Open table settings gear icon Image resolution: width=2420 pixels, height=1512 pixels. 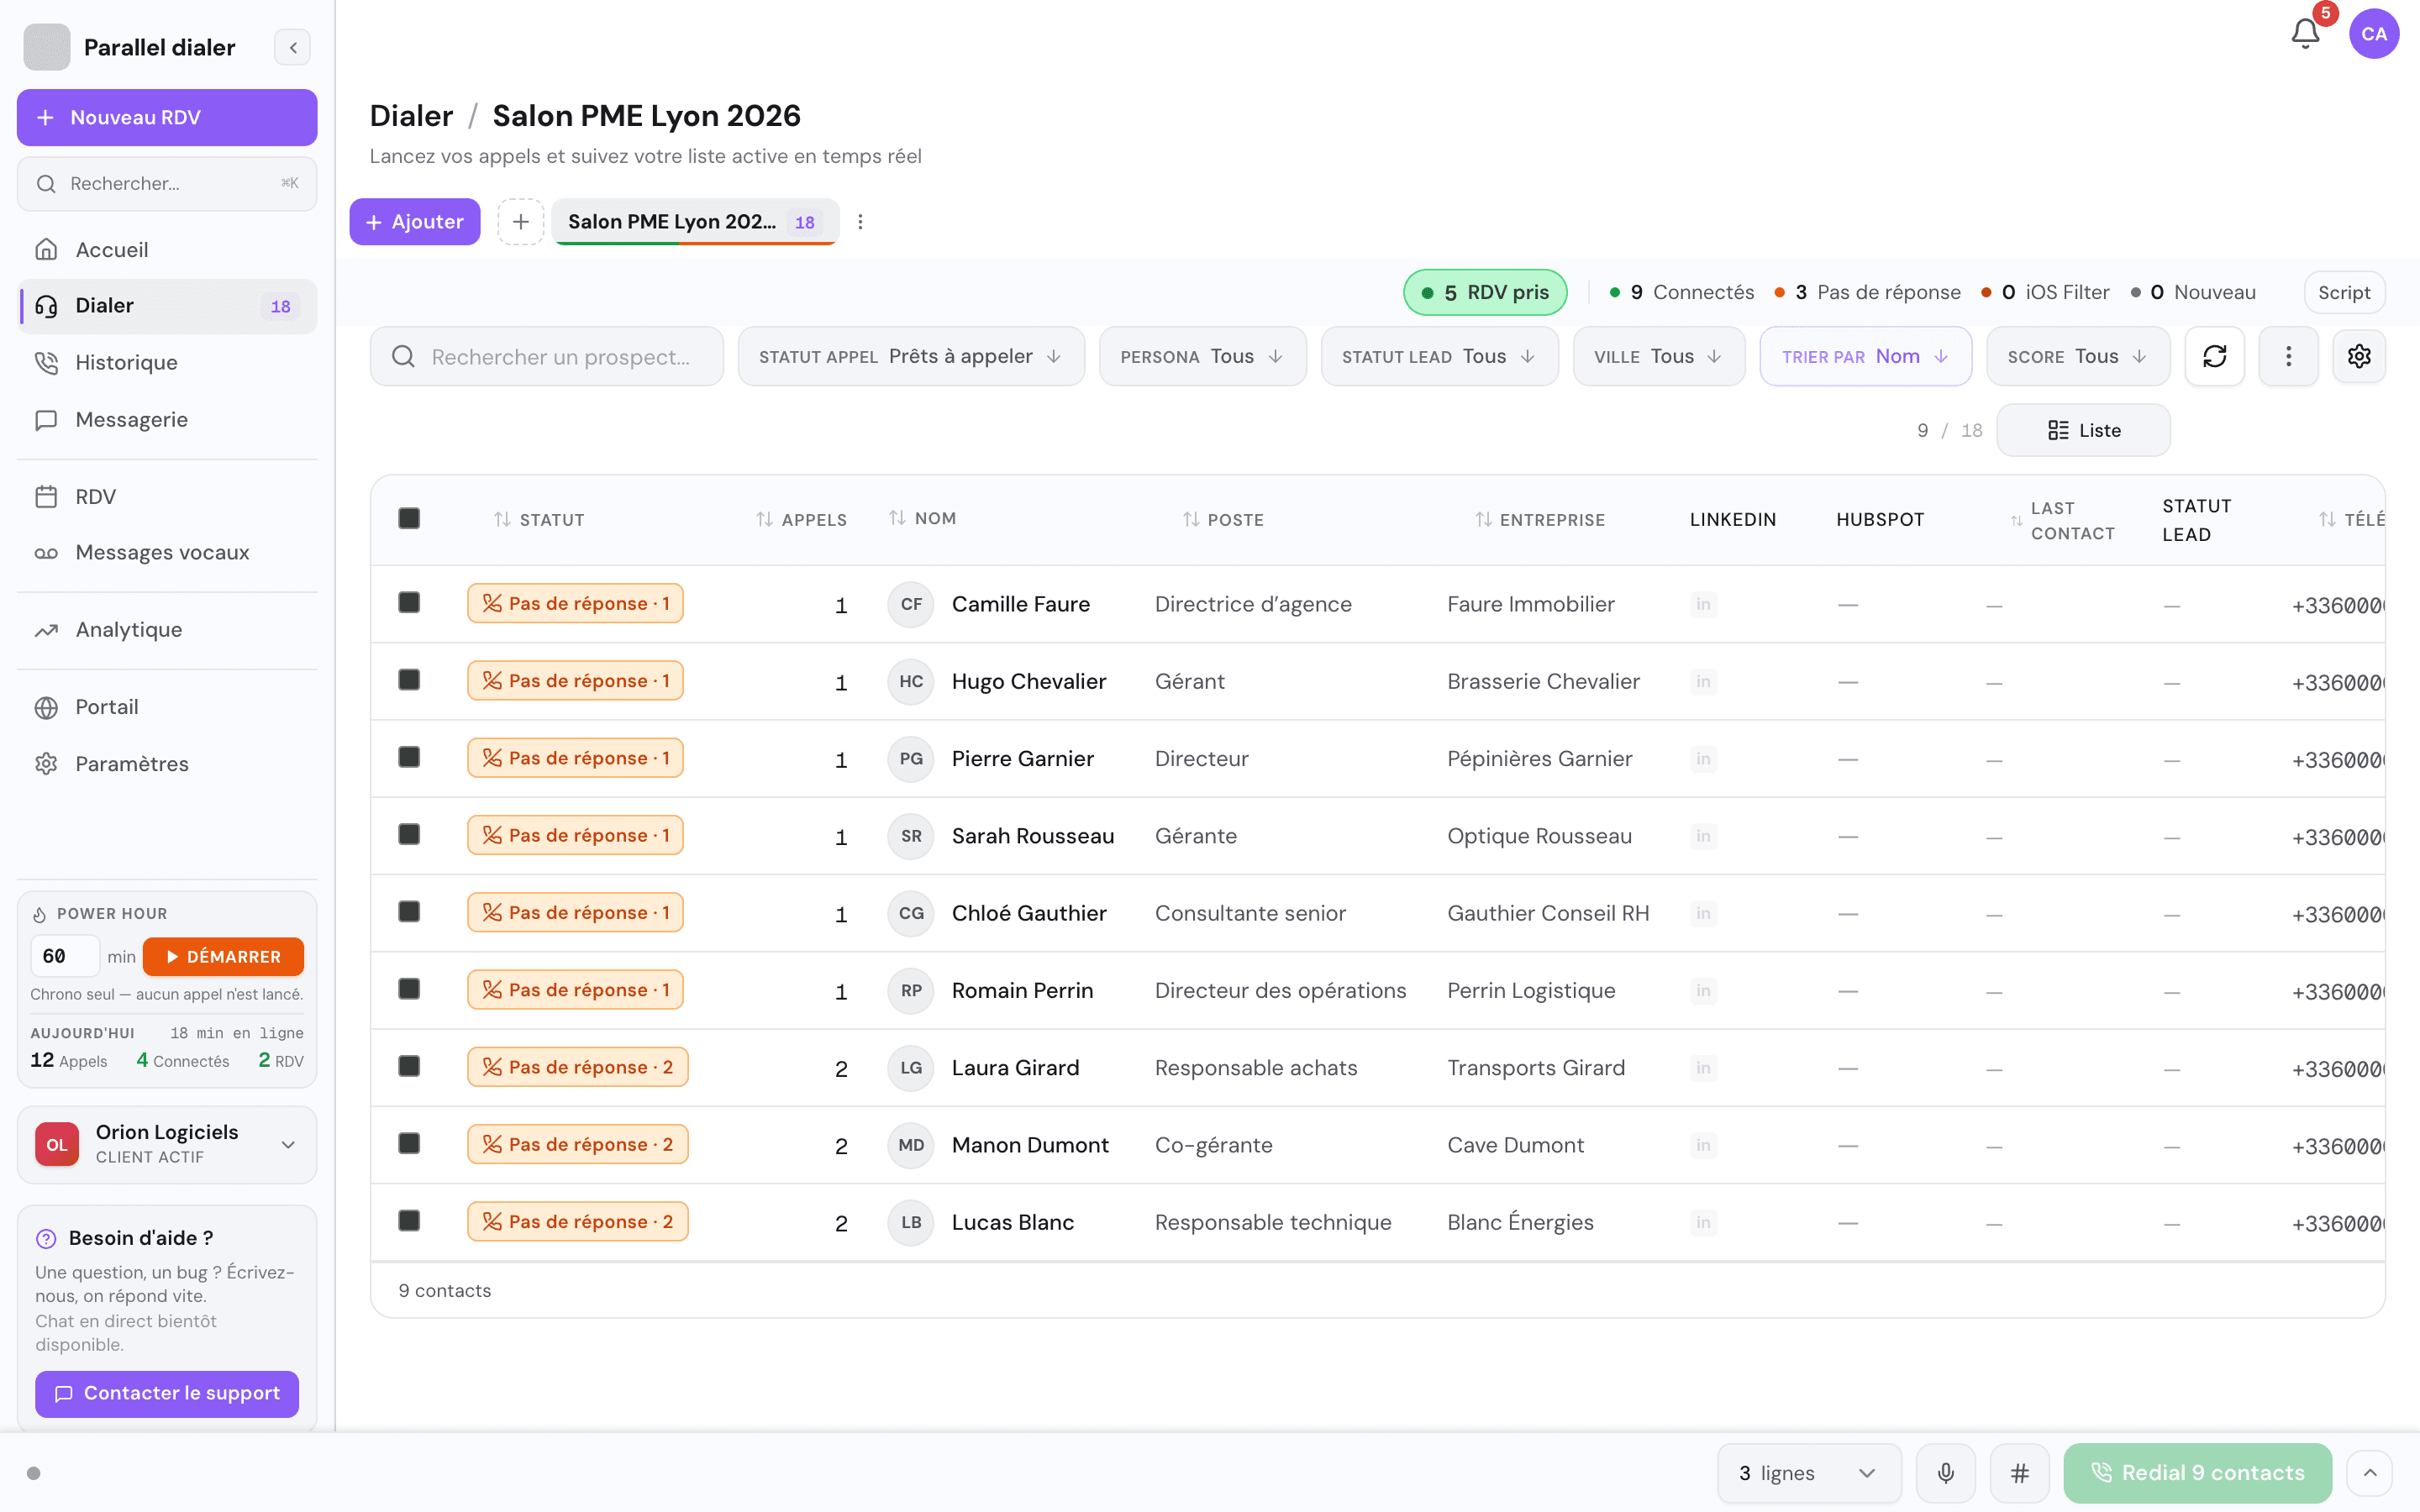[2359, 356]
